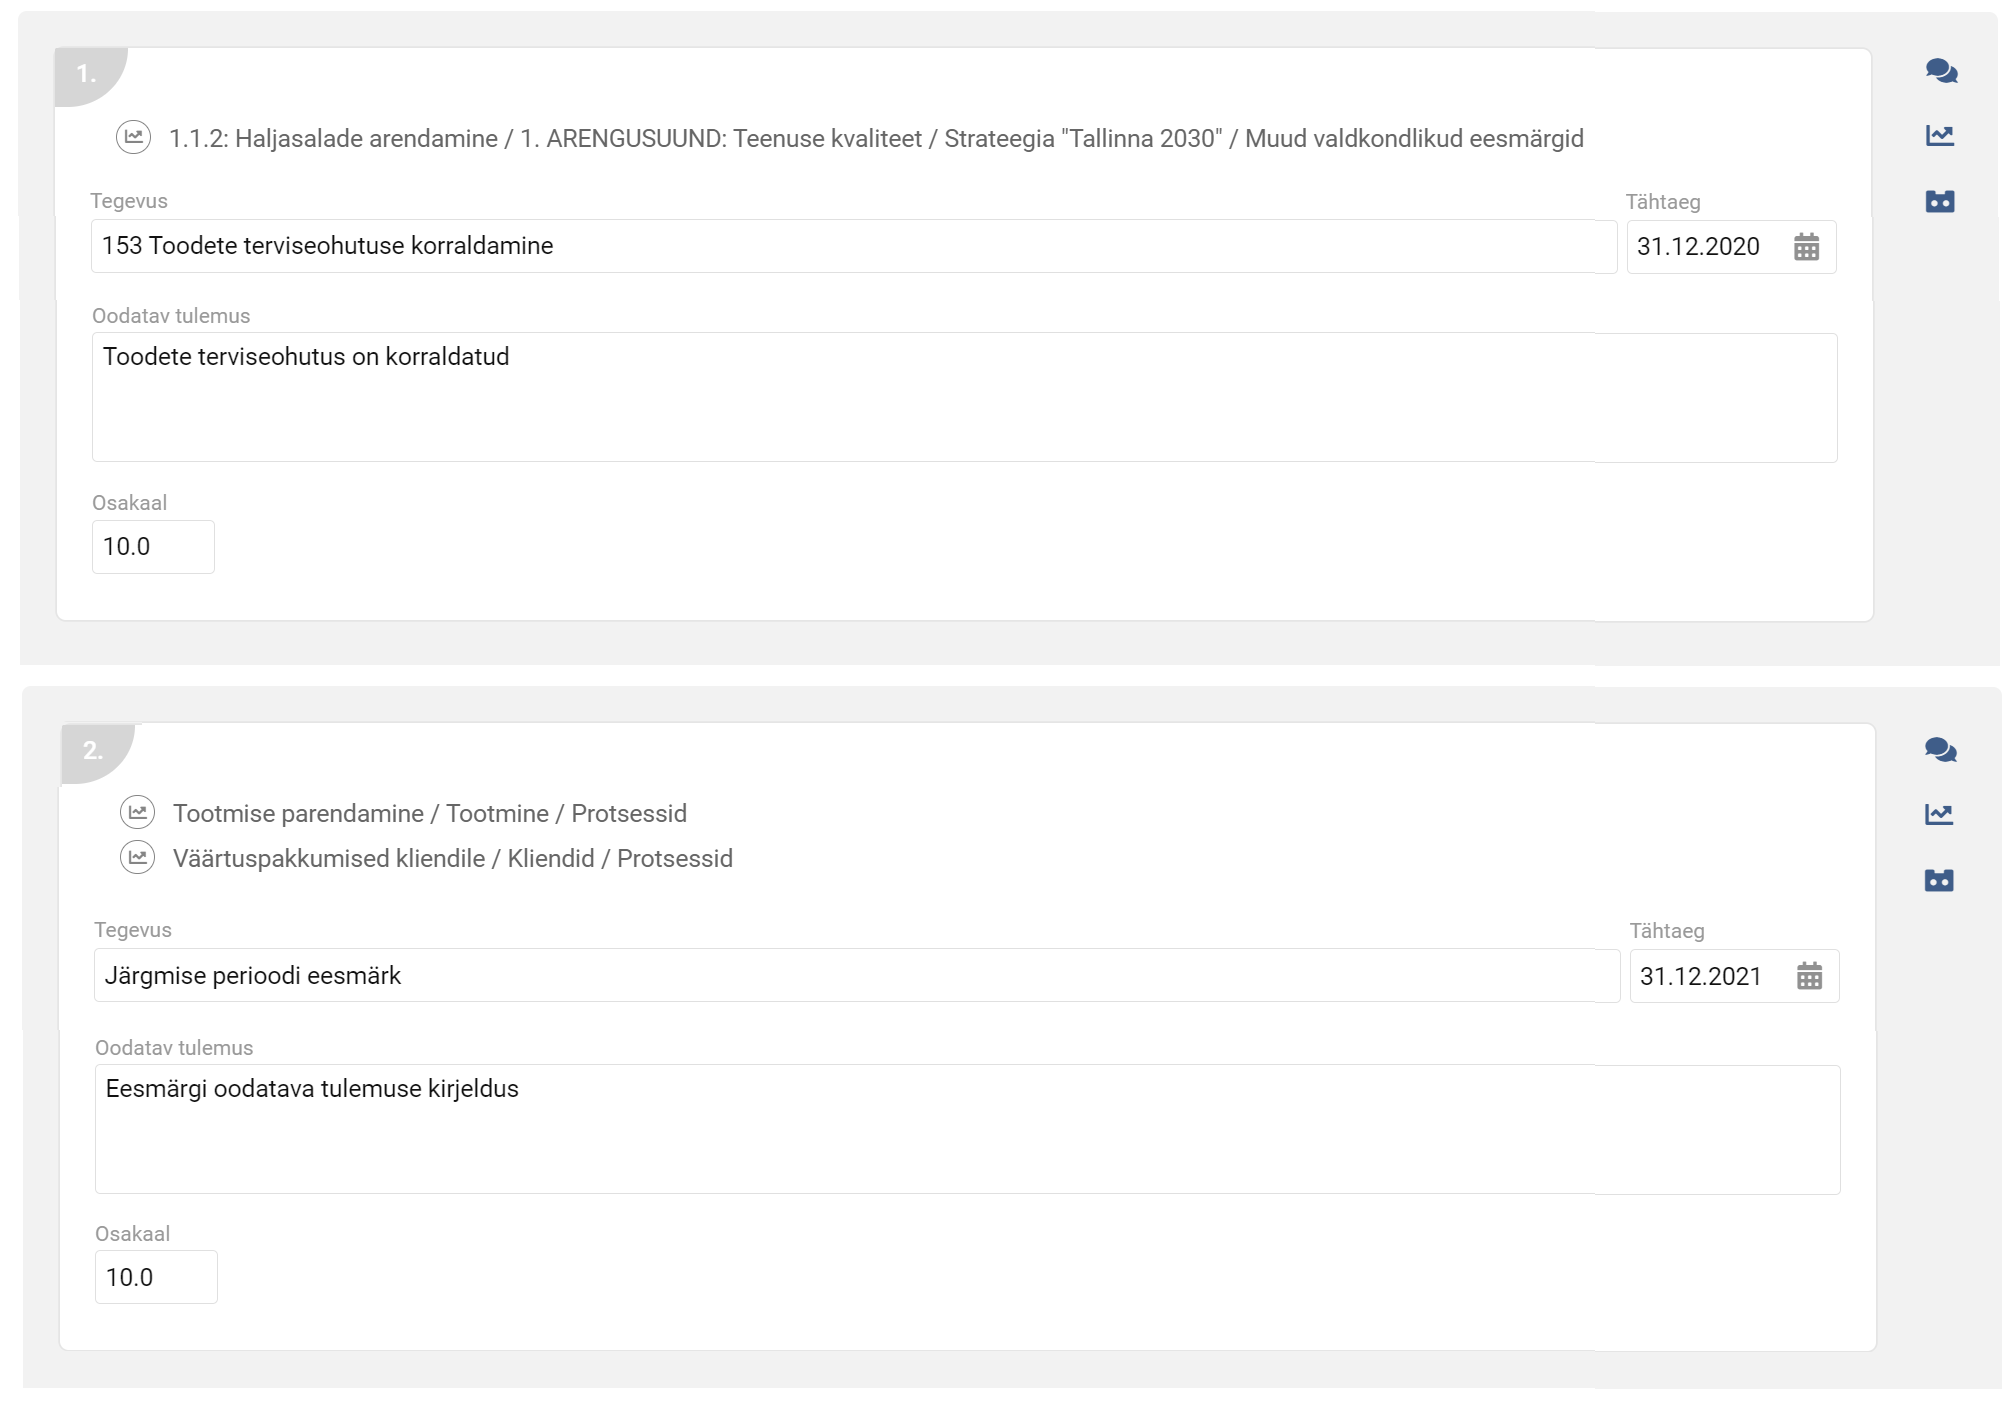Click the dark card icon beside goal 1
Viewport: 2002px width, 1404px height.
(1940, 201)
